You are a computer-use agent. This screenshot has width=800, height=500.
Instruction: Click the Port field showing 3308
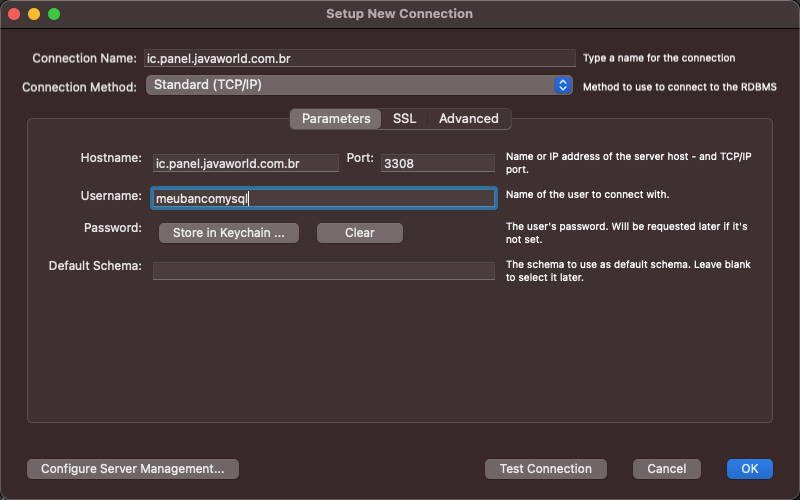click(437, 163)
